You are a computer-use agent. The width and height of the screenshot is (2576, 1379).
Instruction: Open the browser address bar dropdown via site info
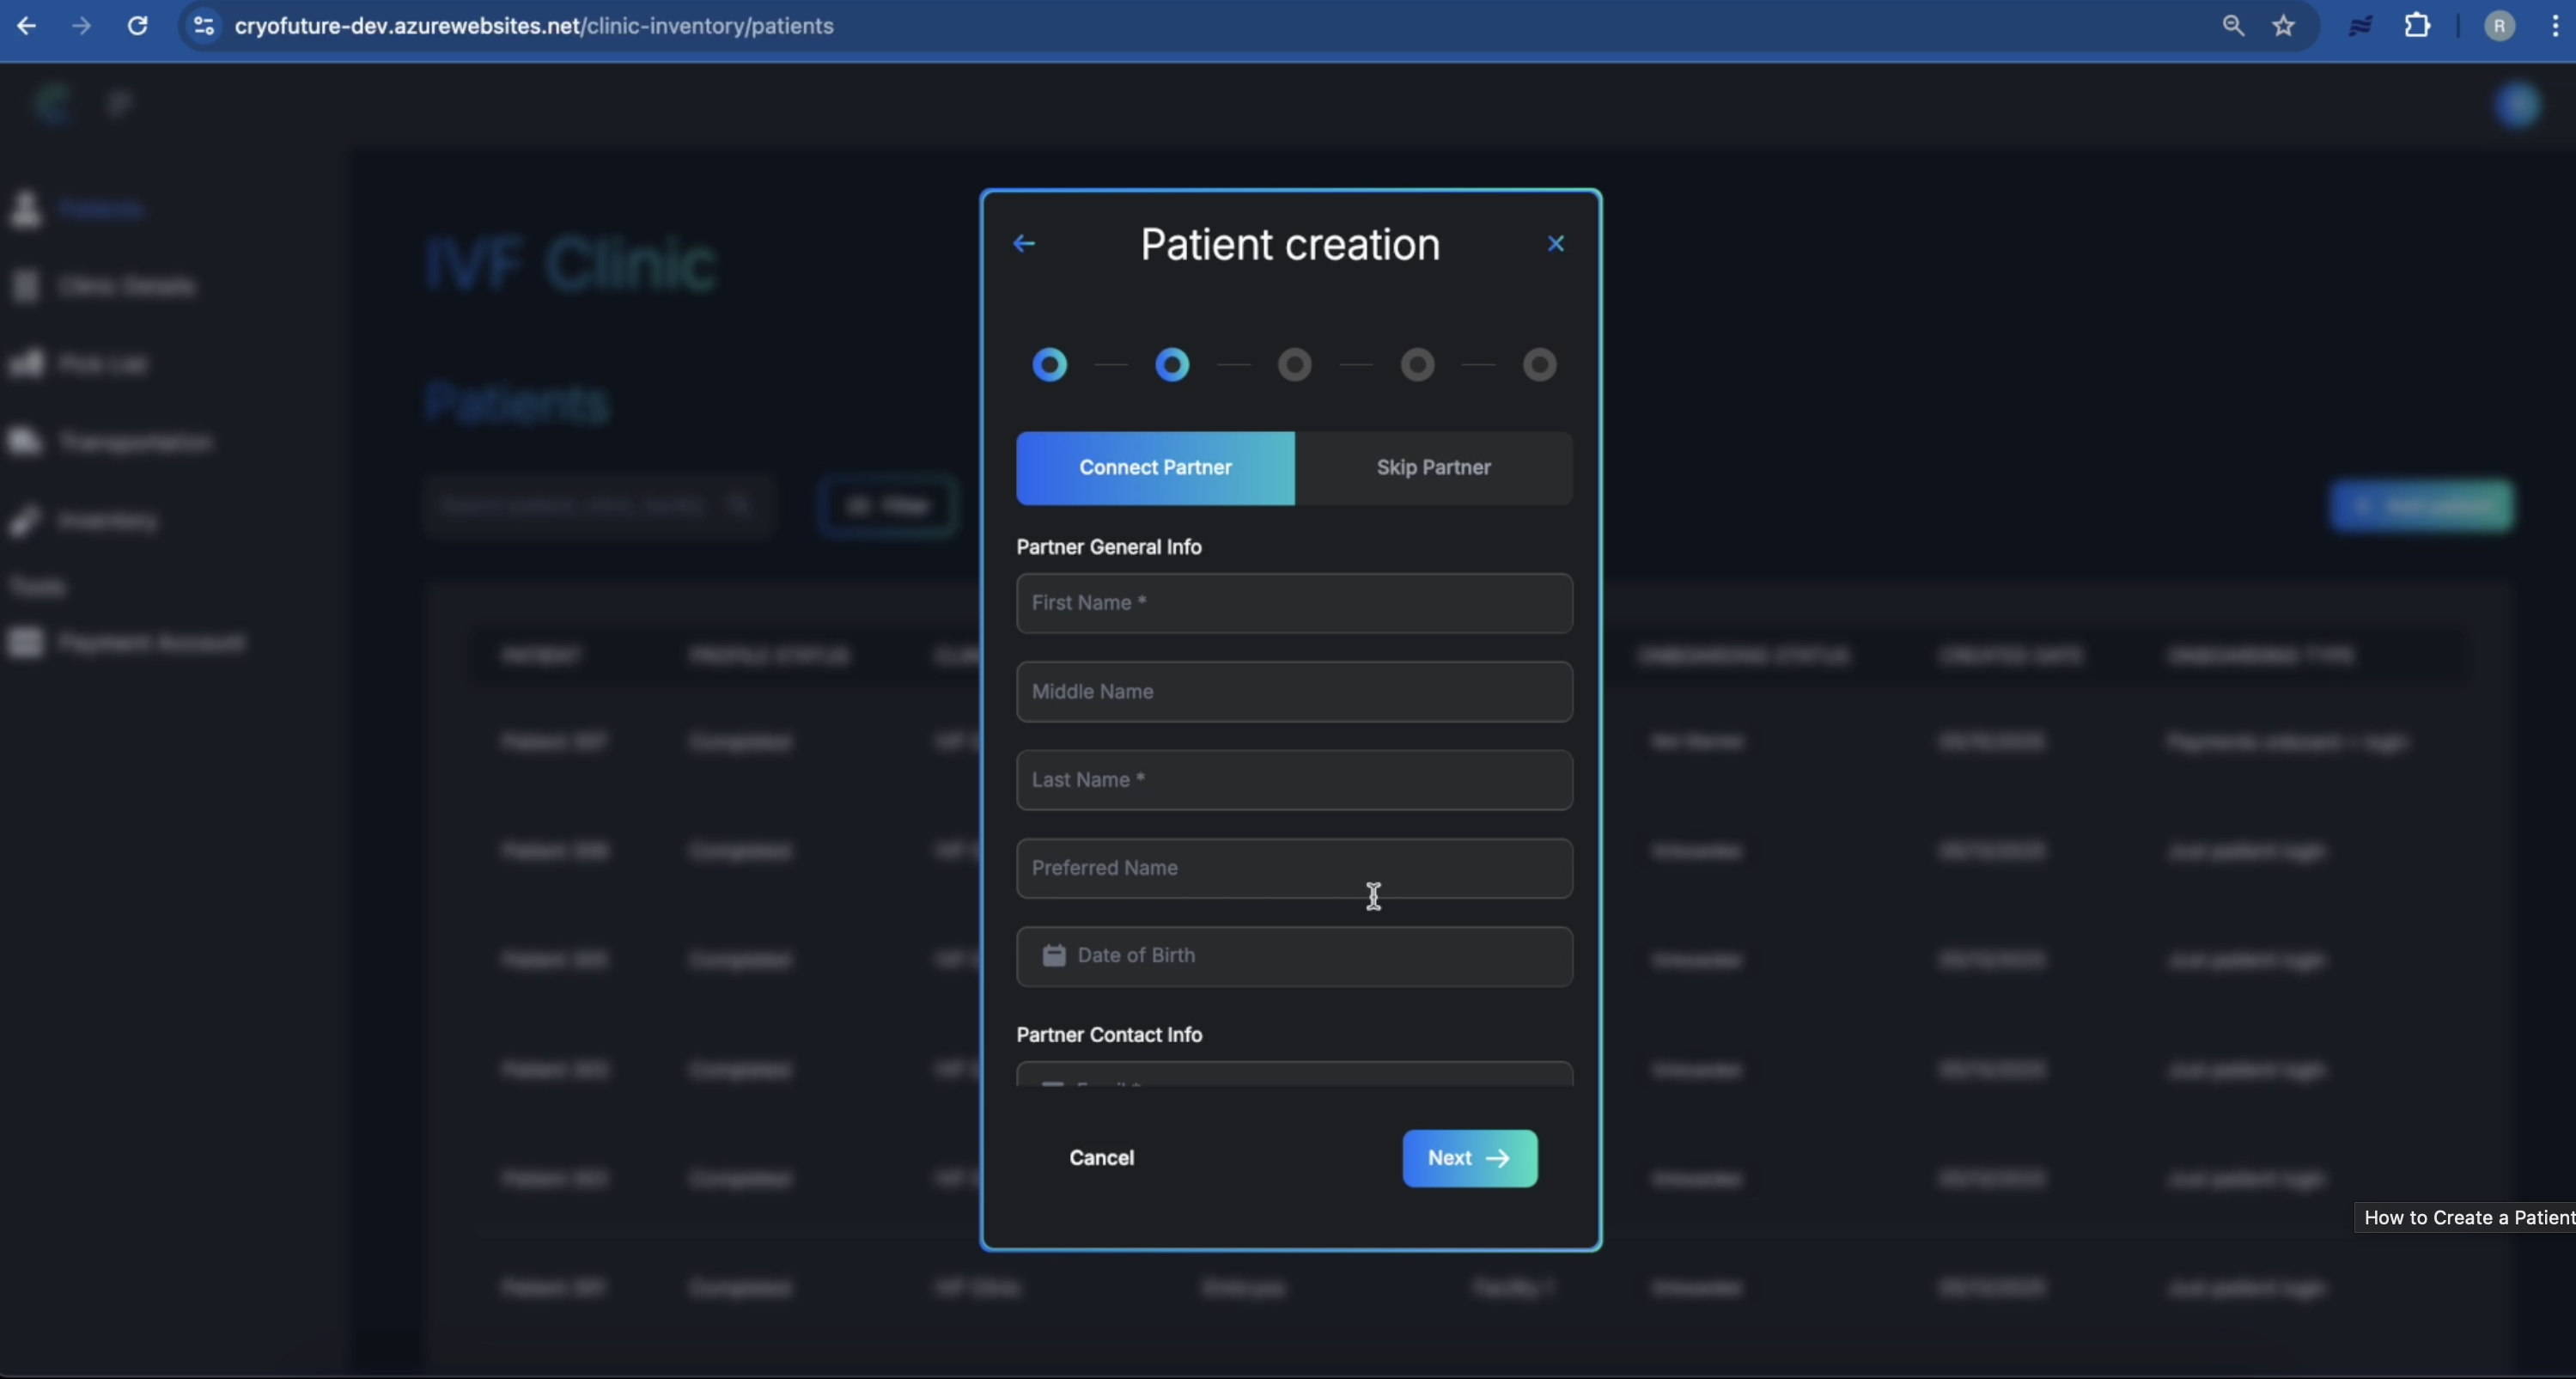pyautogui.click(x=202, y=26)
